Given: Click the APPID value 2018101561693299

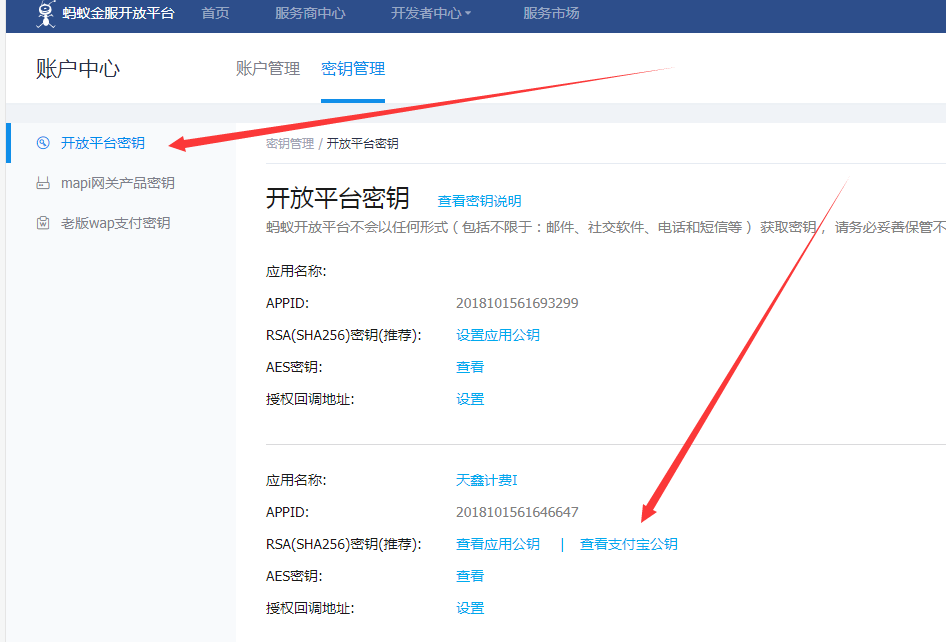Looking at the screenshot, I should pos(517,303).
